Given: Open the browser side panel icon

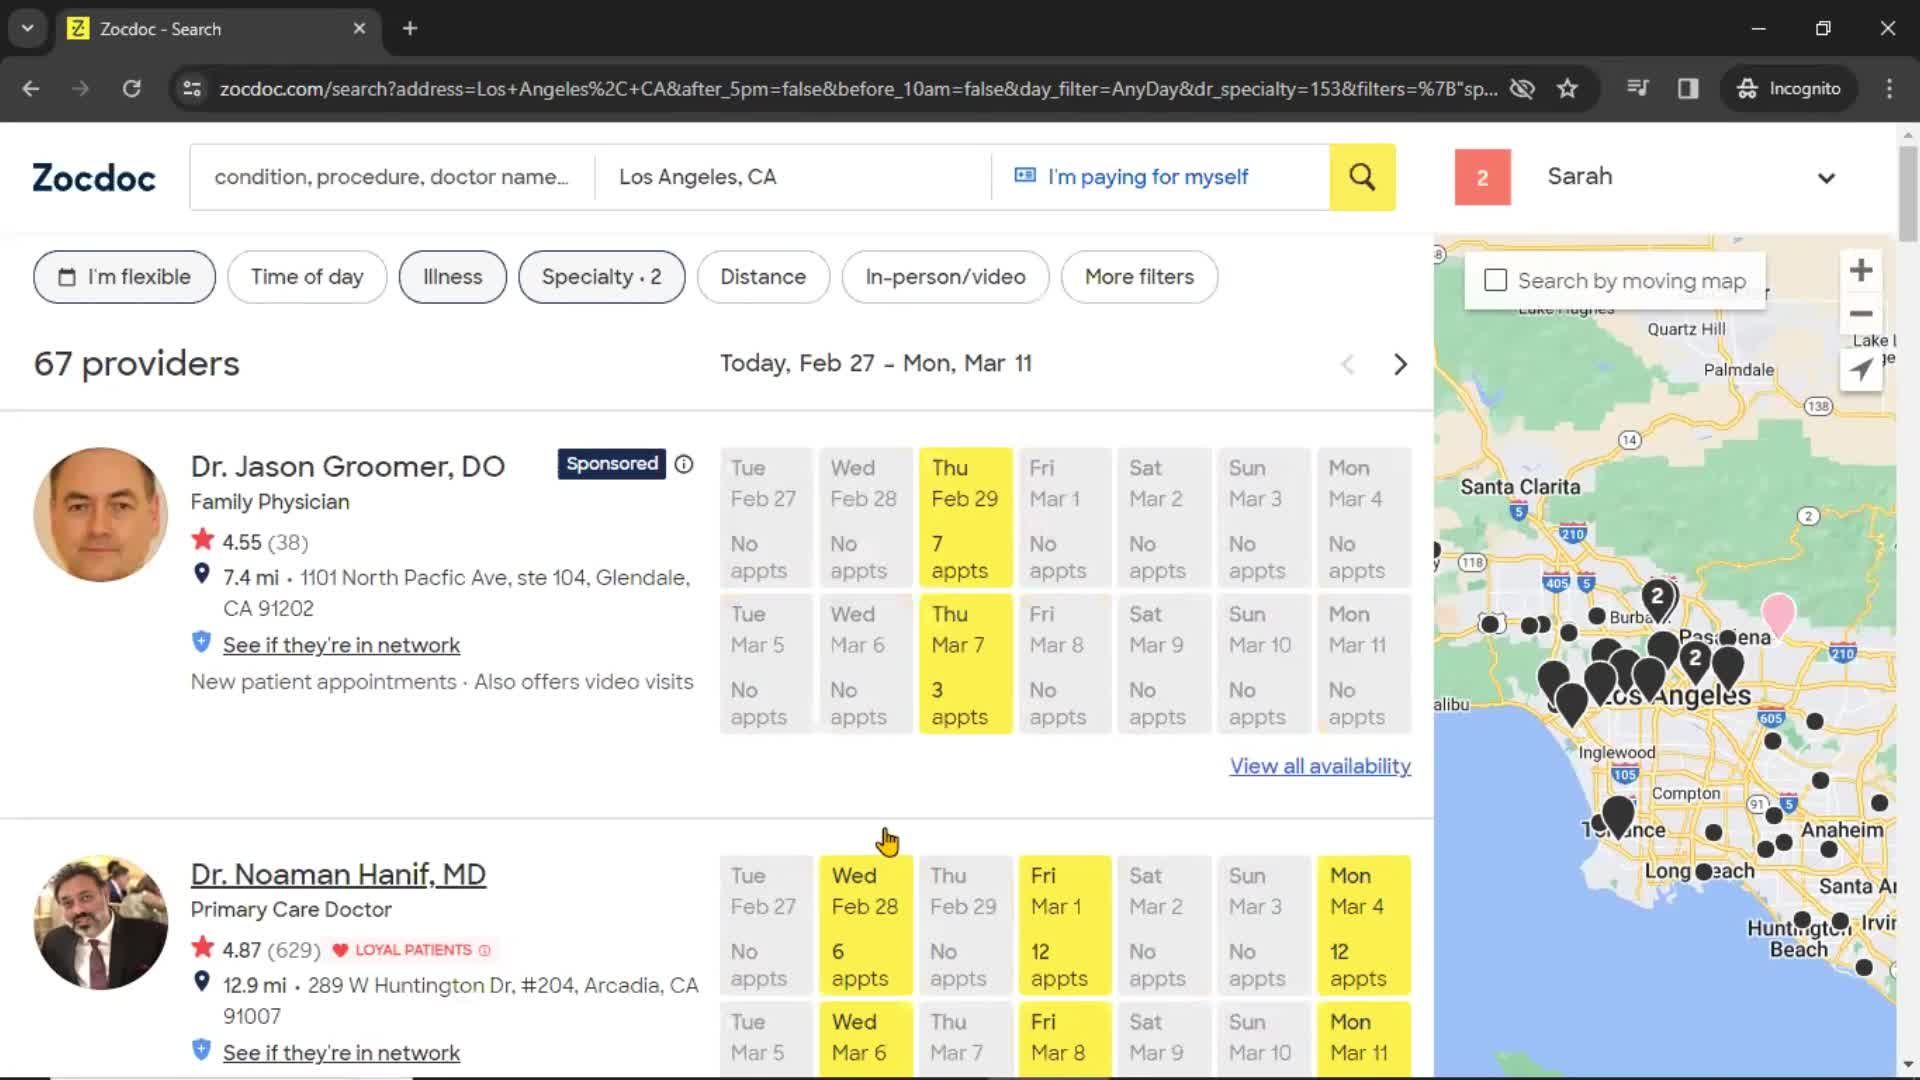Looking at the screenshot, I should 1688,88.
